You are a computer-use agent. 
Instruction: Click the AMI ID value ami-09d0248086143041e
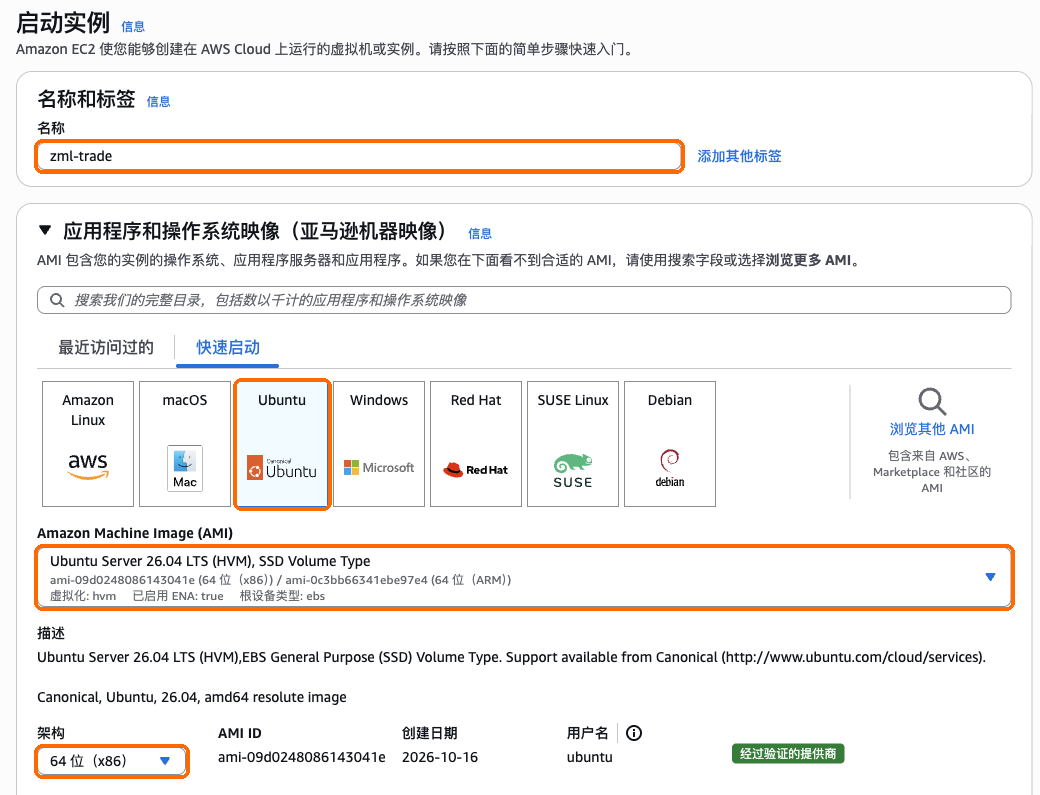click(x=302, y=757)
